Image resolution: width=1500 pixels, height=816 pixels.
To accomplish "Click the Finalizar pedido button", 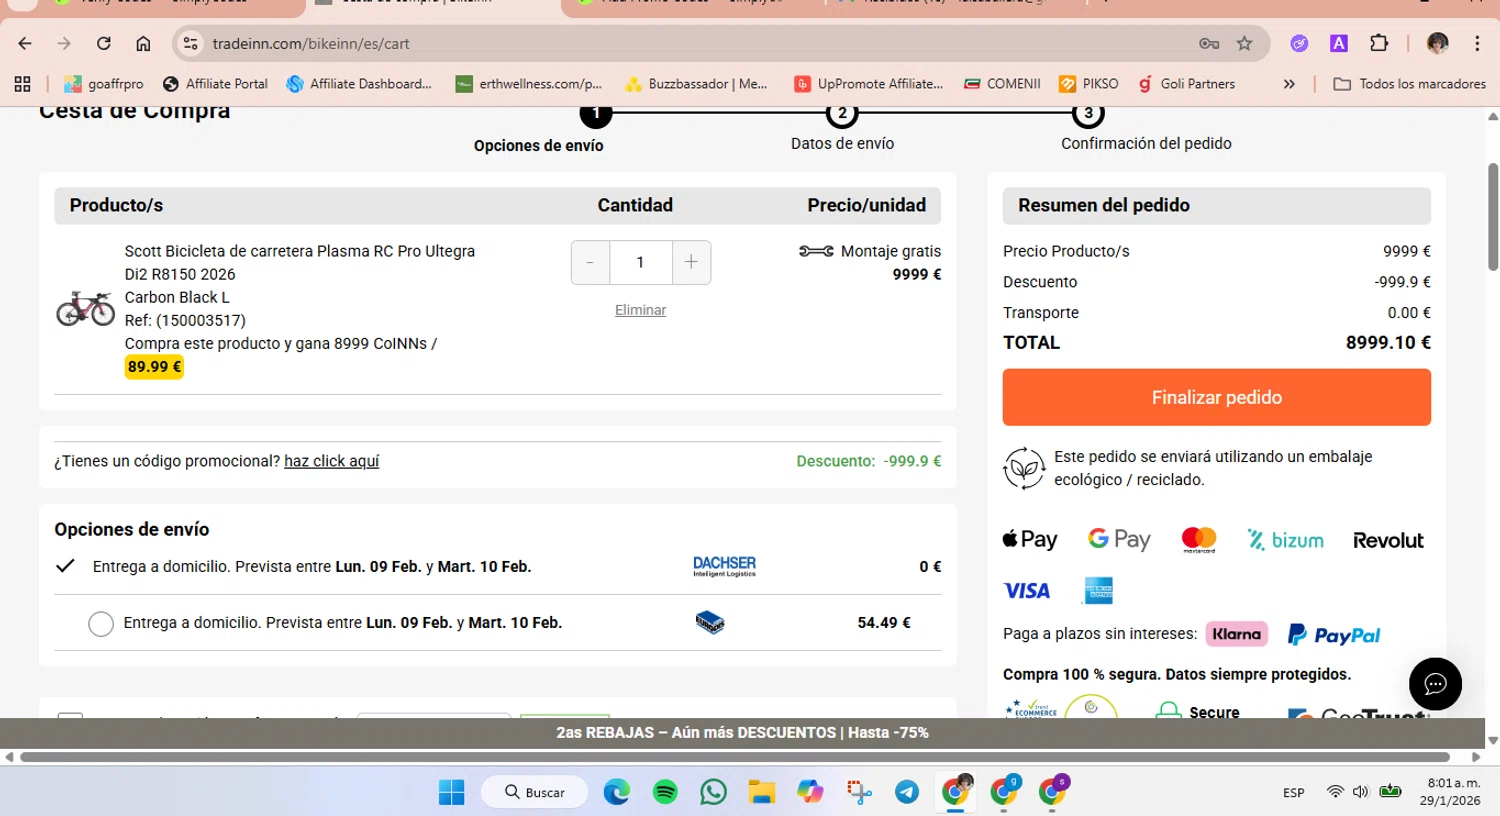I will (x=1216, y=397).
